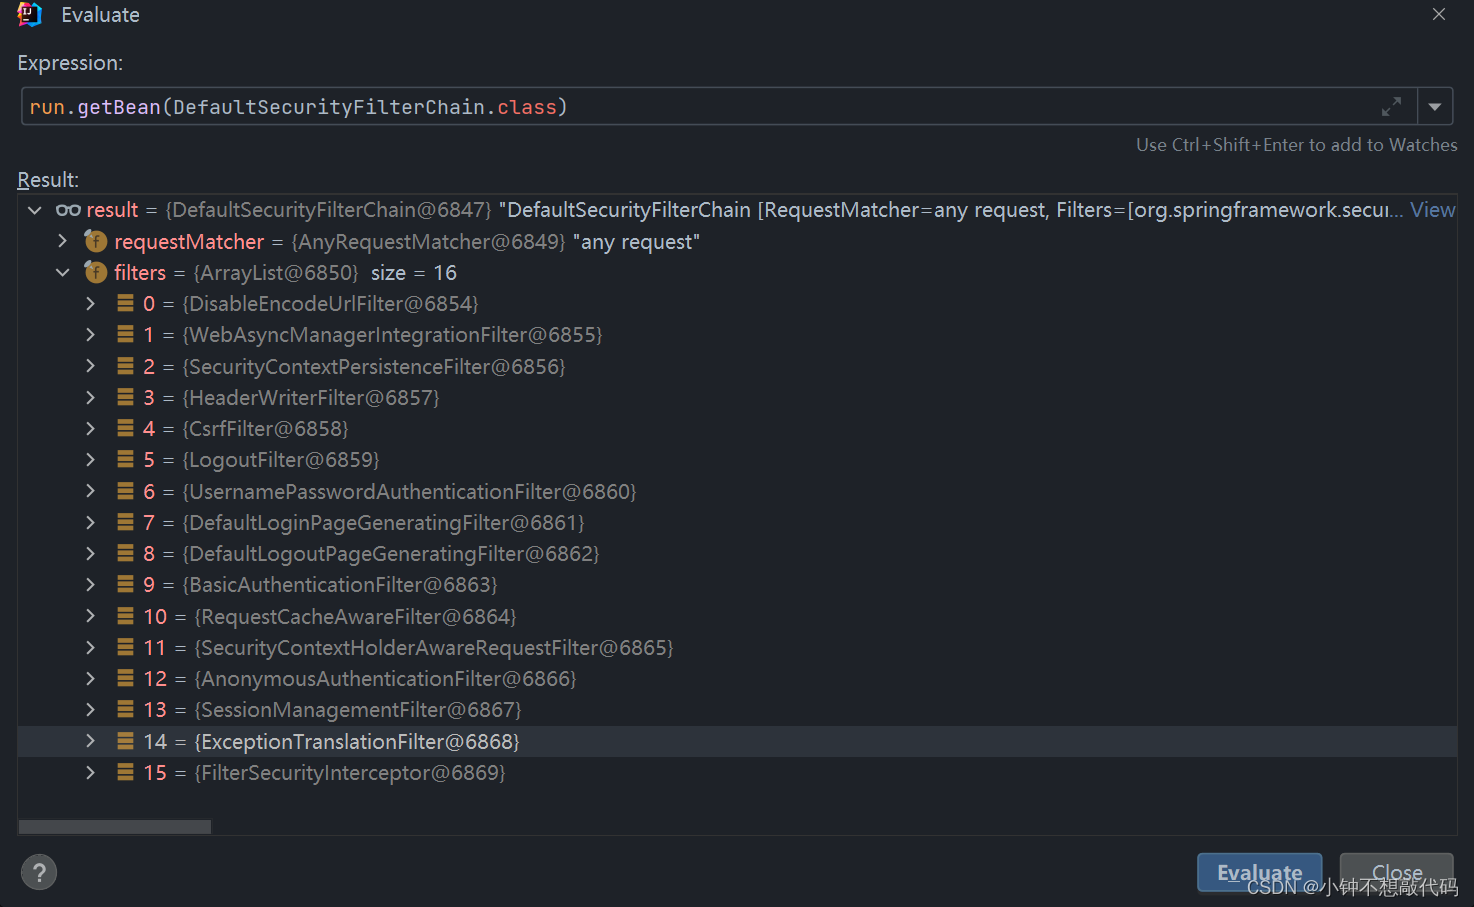Open expression history dropdown
This screenshot has width=1474, height=907.
pyautogui.click(x=1435, y=106)
